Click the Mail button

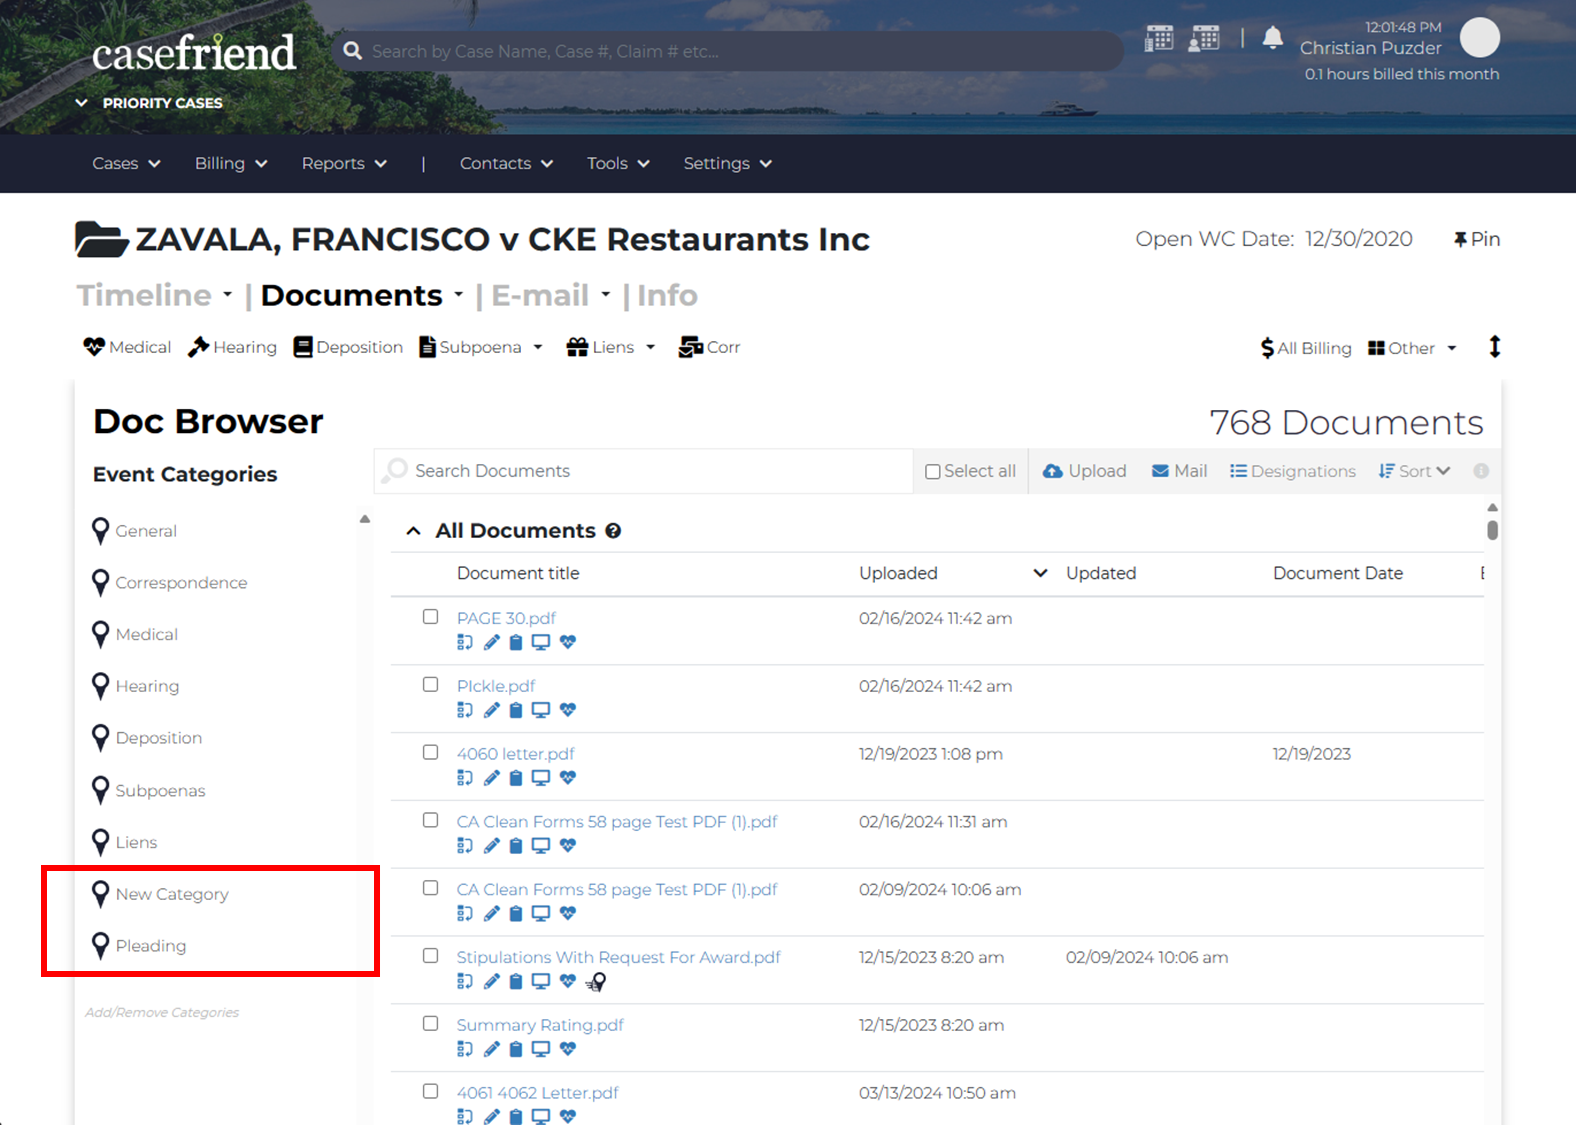pyautogui.click(x=1179, y=471)
